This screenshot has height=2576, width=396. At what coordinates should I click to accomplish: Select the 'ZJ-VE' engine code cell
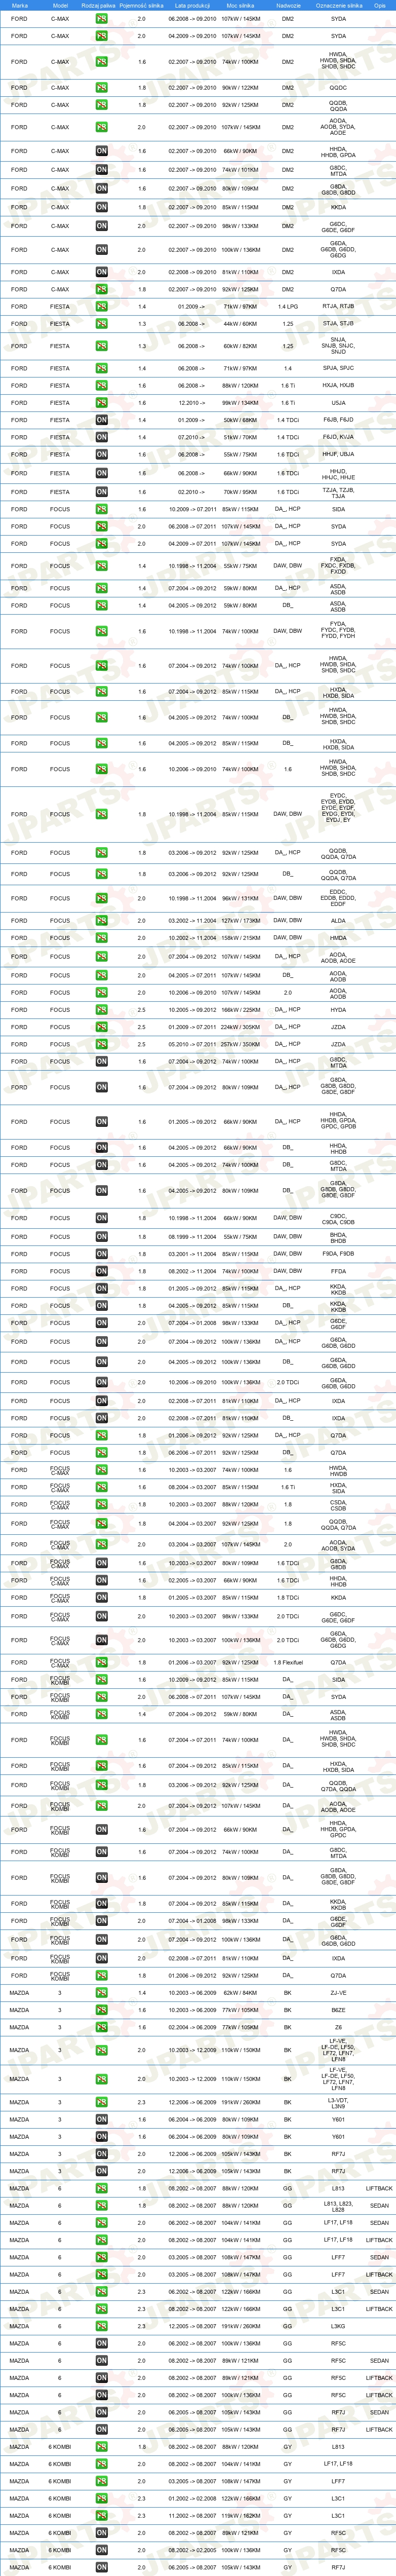click(x=338, y=1993)
